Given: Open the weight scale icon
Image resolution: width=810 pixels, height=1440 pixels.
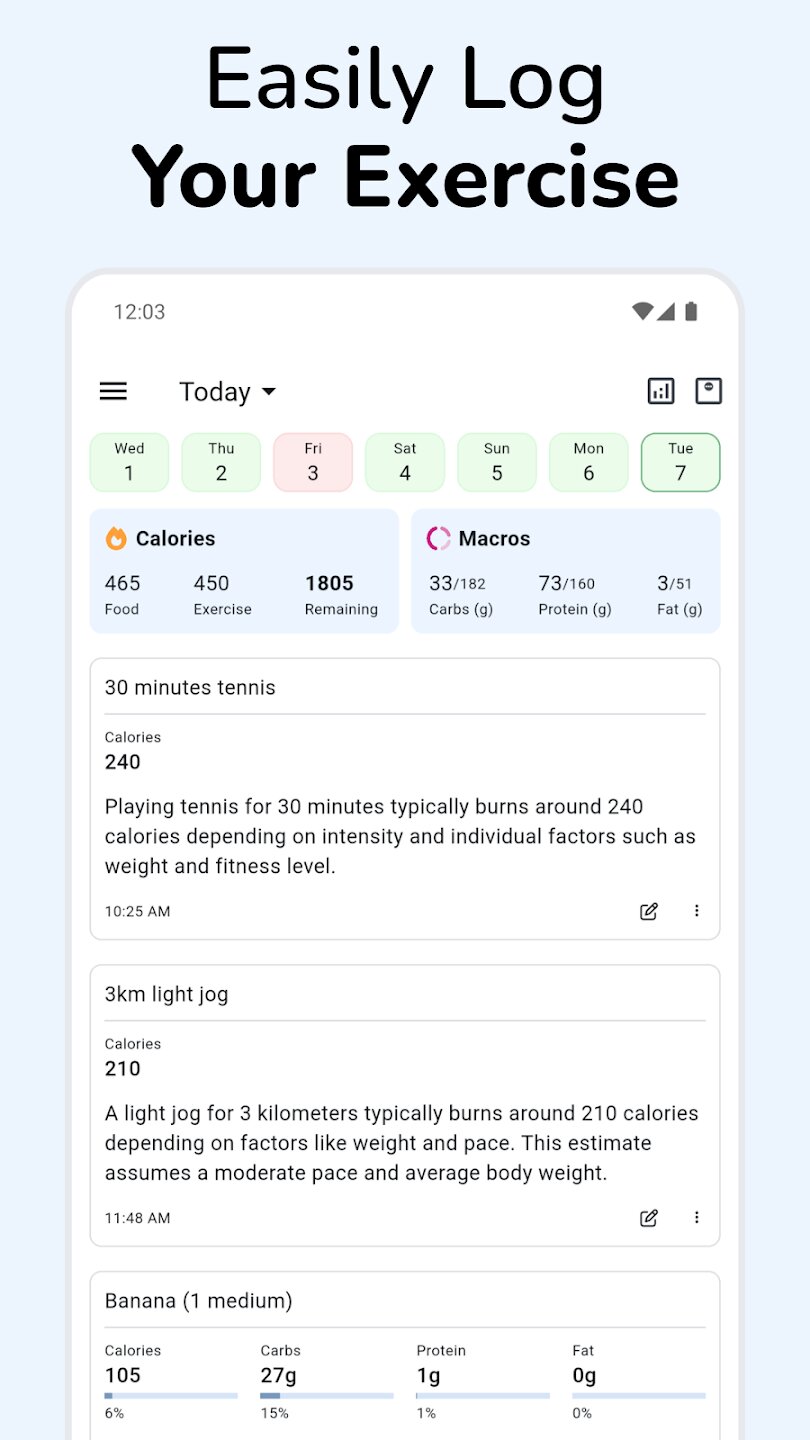Looking at the screenshot, I should tap(708, 391).
